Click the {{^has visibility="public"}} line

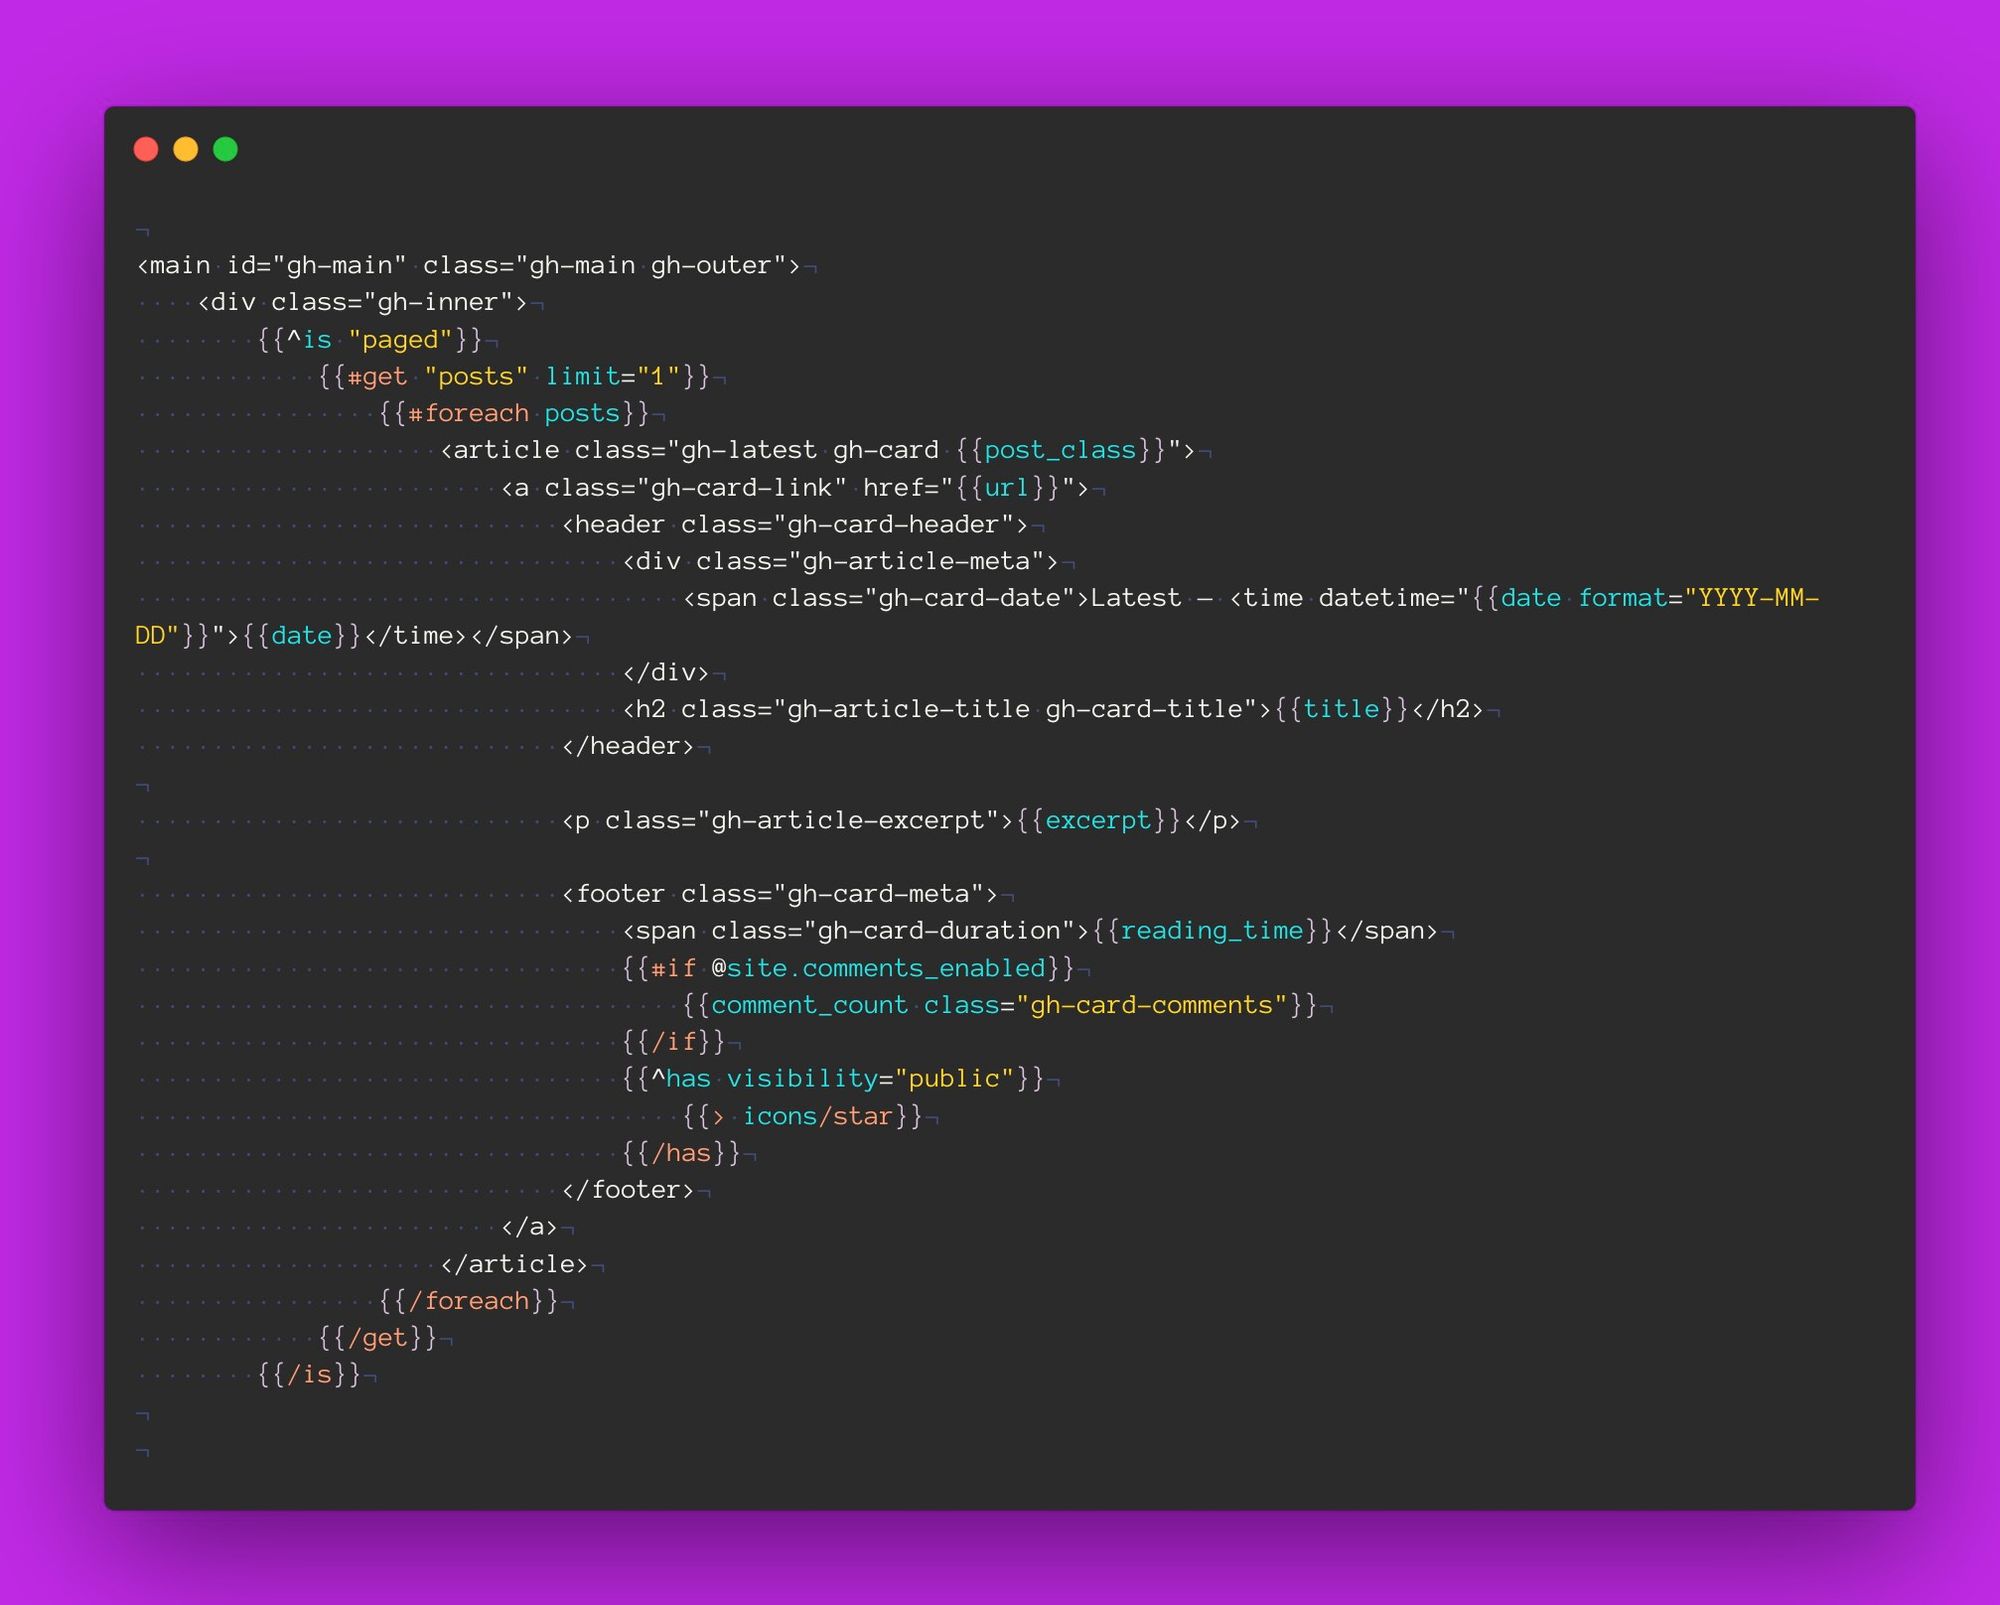point(833,1079)
